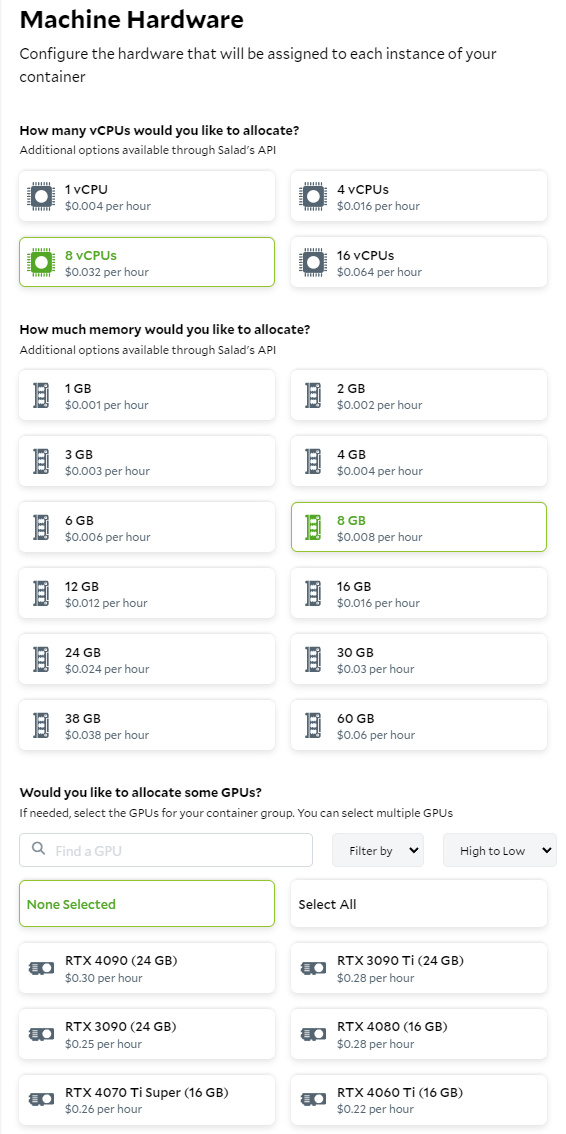The width and height of the screenshot is (566, 1134).
Task: Select the 2 GB memory option
Action: 419,395
